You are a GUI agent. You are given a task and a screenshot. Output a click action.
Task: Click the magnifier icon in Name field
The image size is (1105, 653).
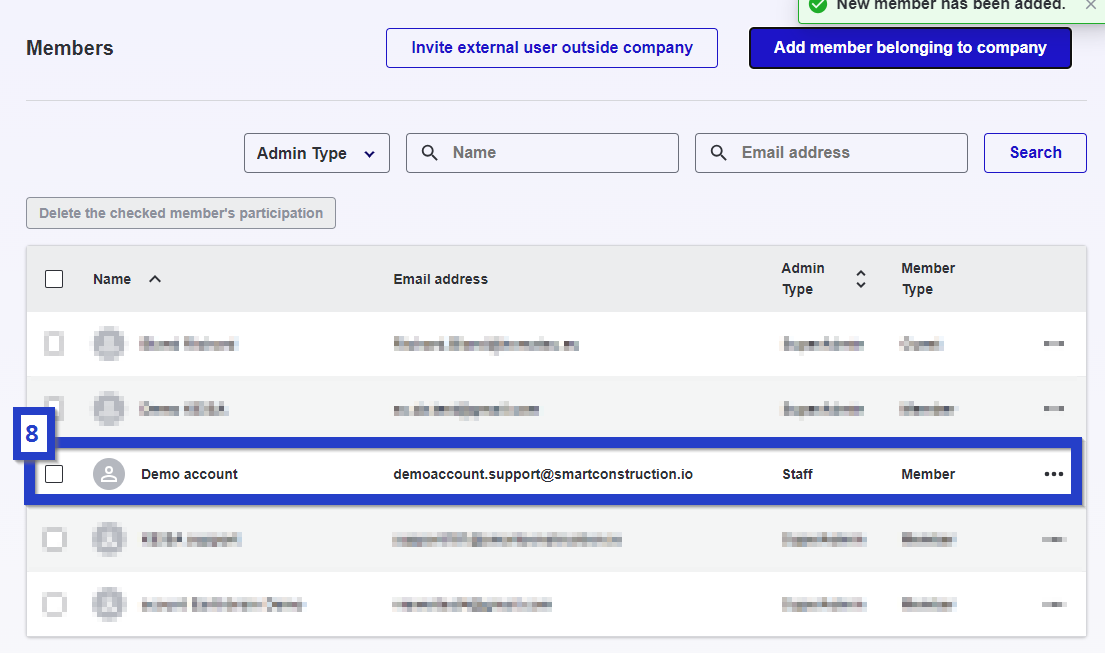point(430,153)
